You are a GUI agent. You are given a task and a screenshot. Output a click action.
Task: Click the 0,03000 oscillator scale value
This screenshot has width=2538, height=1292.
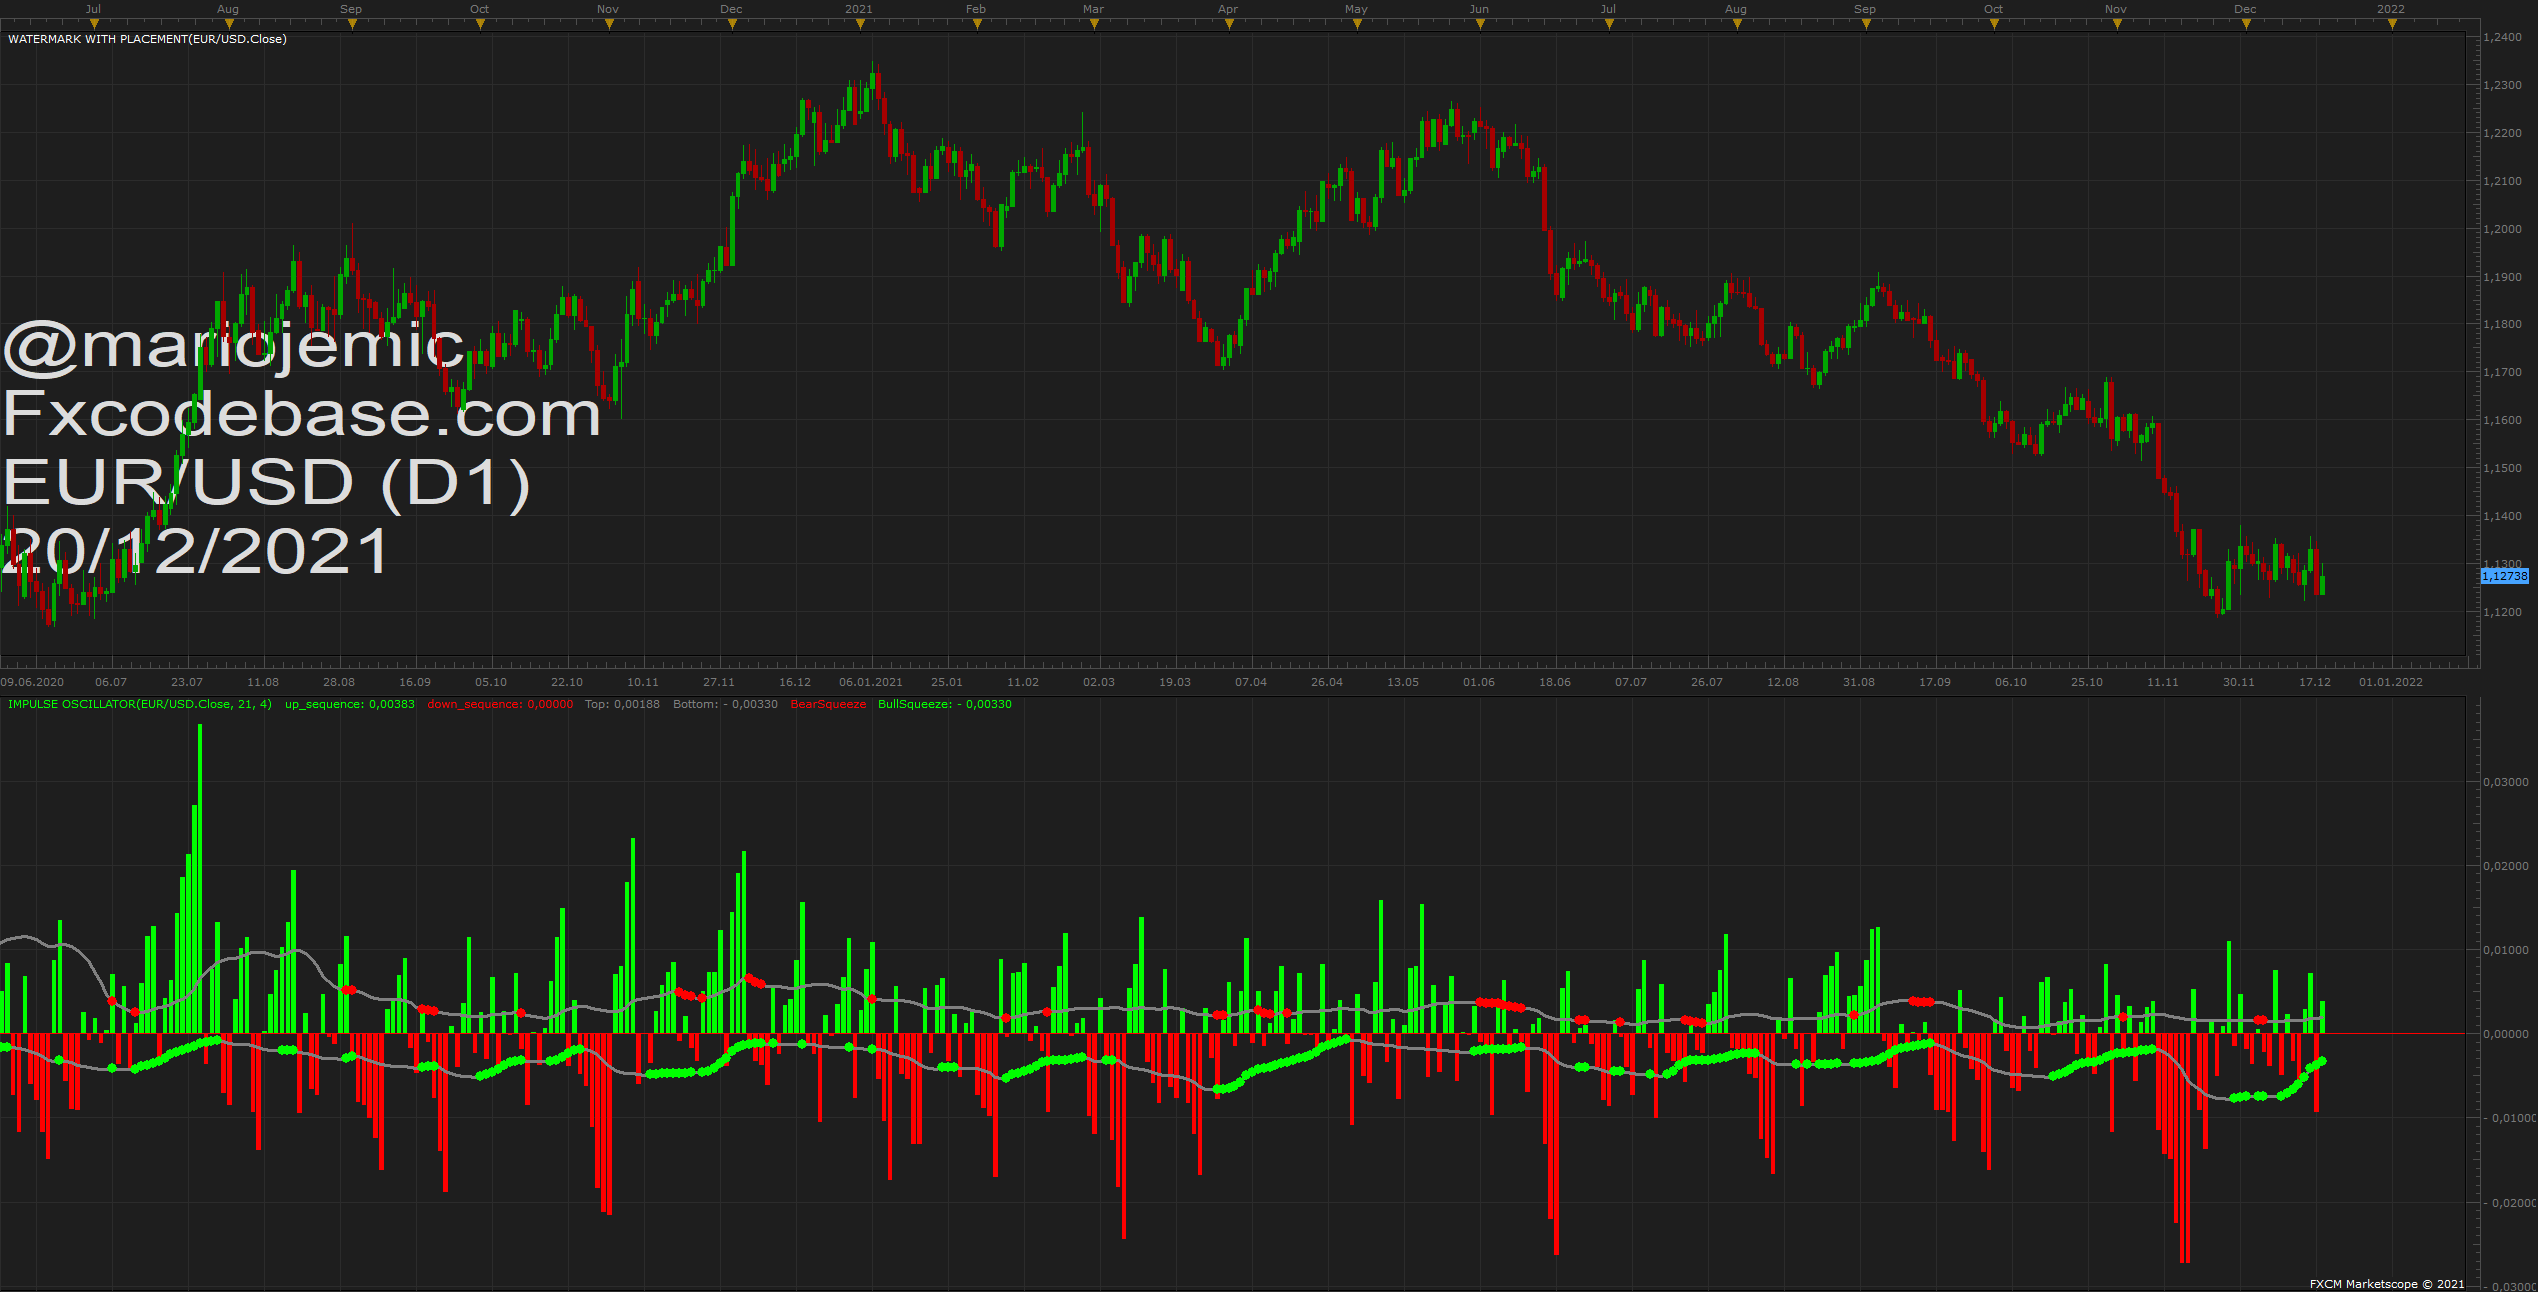pyautogui.click(x=2506, y=782)
